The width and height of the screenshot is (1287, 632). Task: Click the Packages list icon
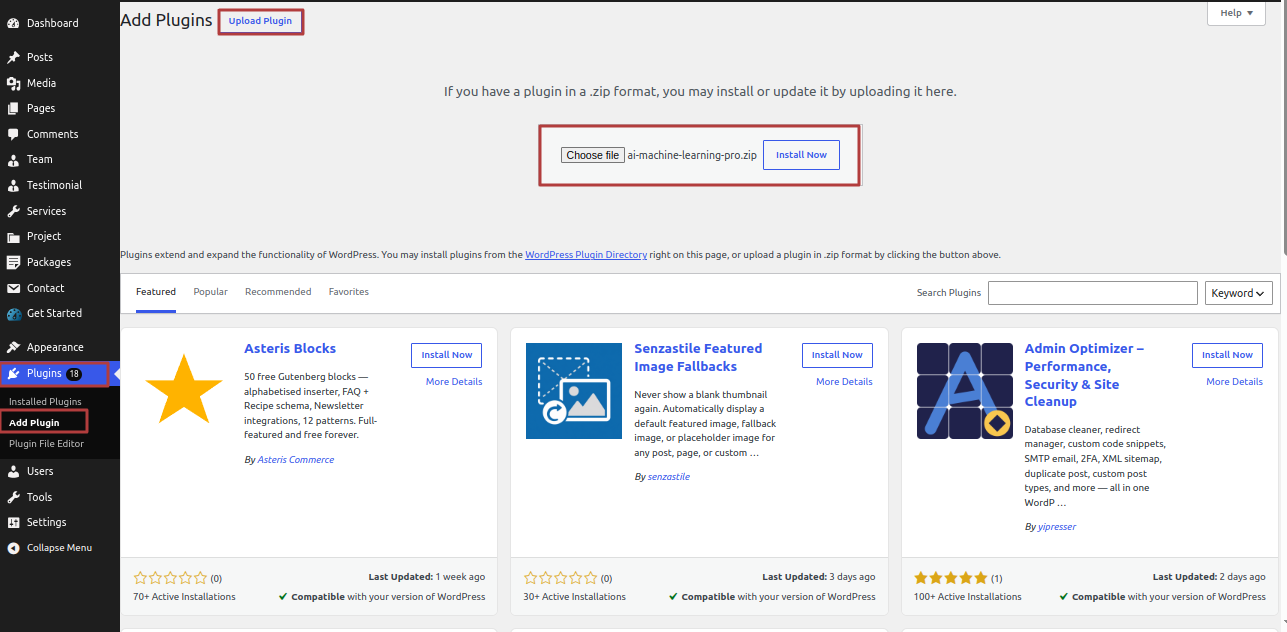coord(13,262)
